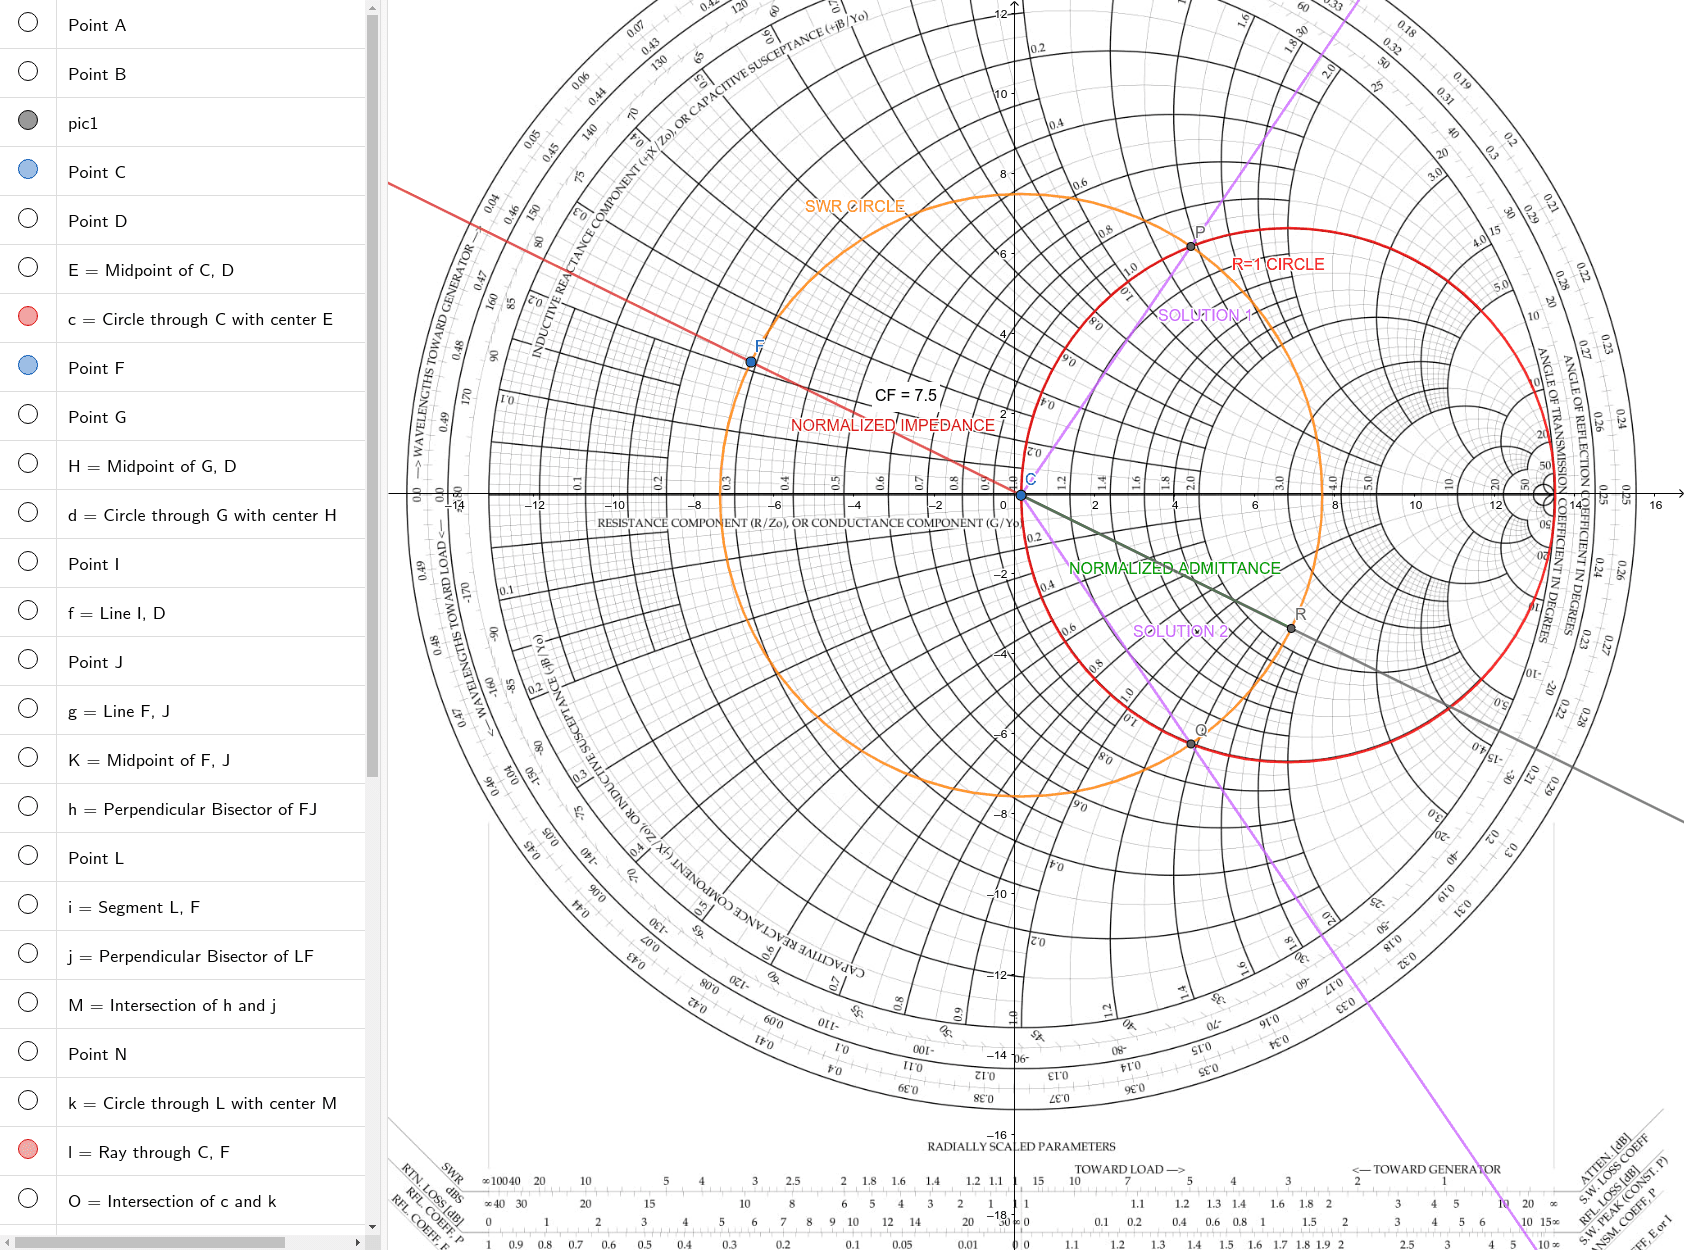Click the algebra panel vertical scrollbar thumb
Viewport: 1686px width, 1252px height.
coord(372,395)
